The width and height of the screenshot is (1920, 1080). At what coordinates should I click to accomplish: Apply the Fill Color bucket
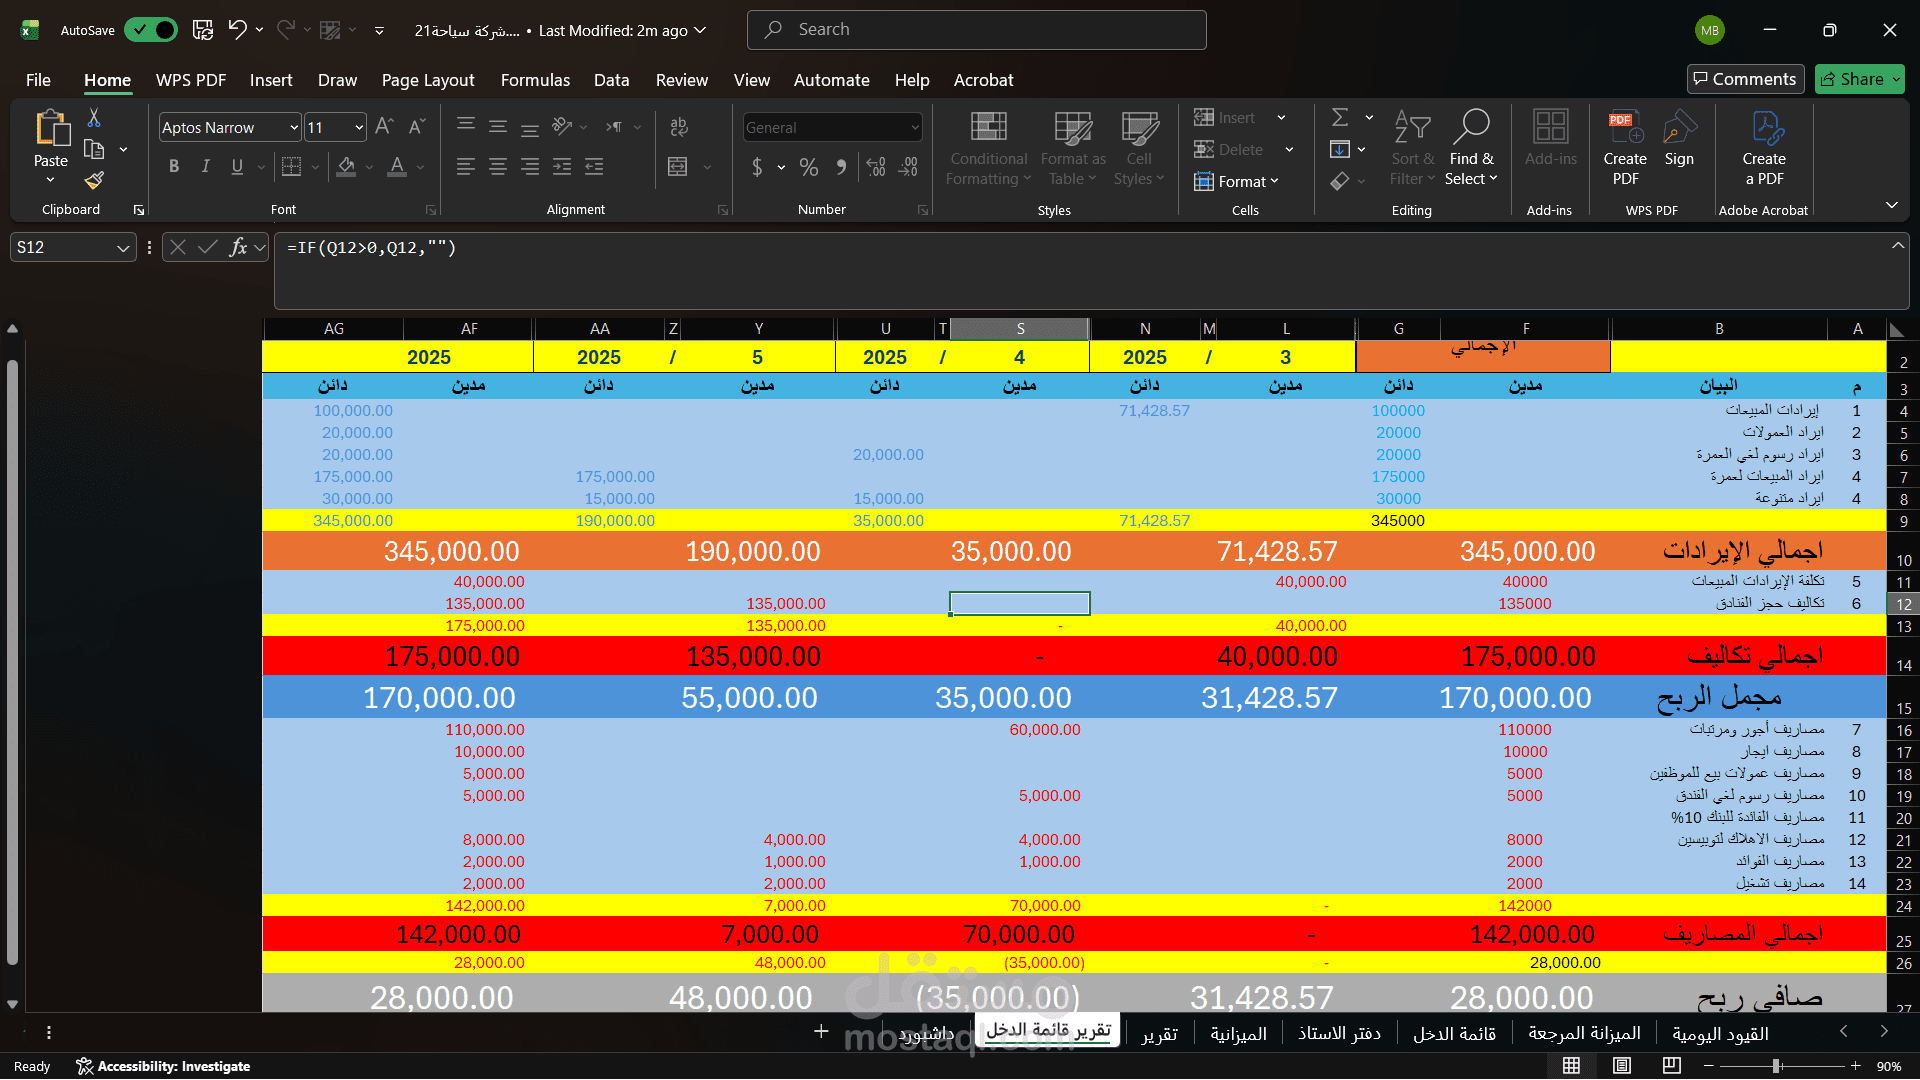pos(346,166)
